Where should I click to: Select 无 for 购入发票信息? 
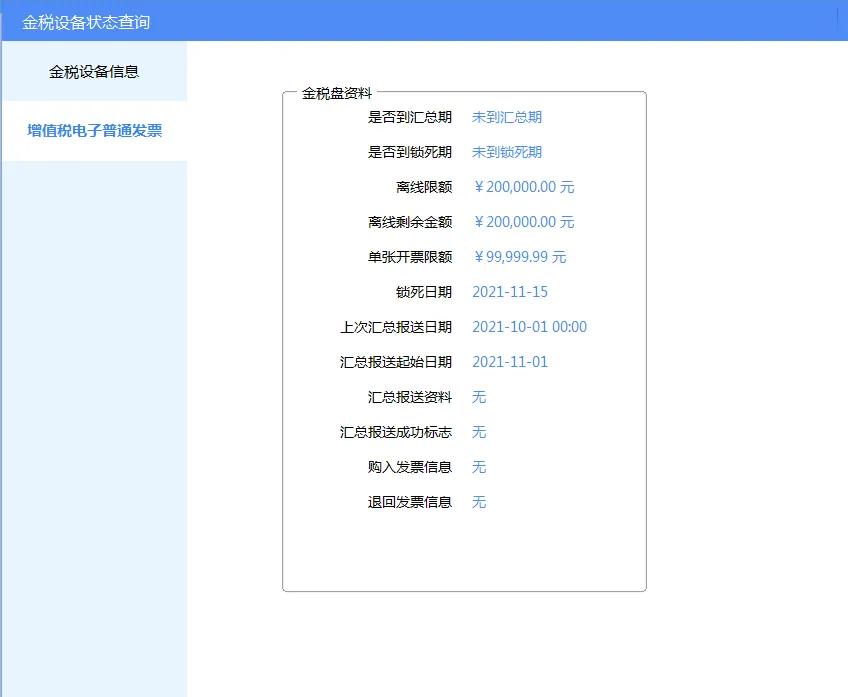pos(479,467)
